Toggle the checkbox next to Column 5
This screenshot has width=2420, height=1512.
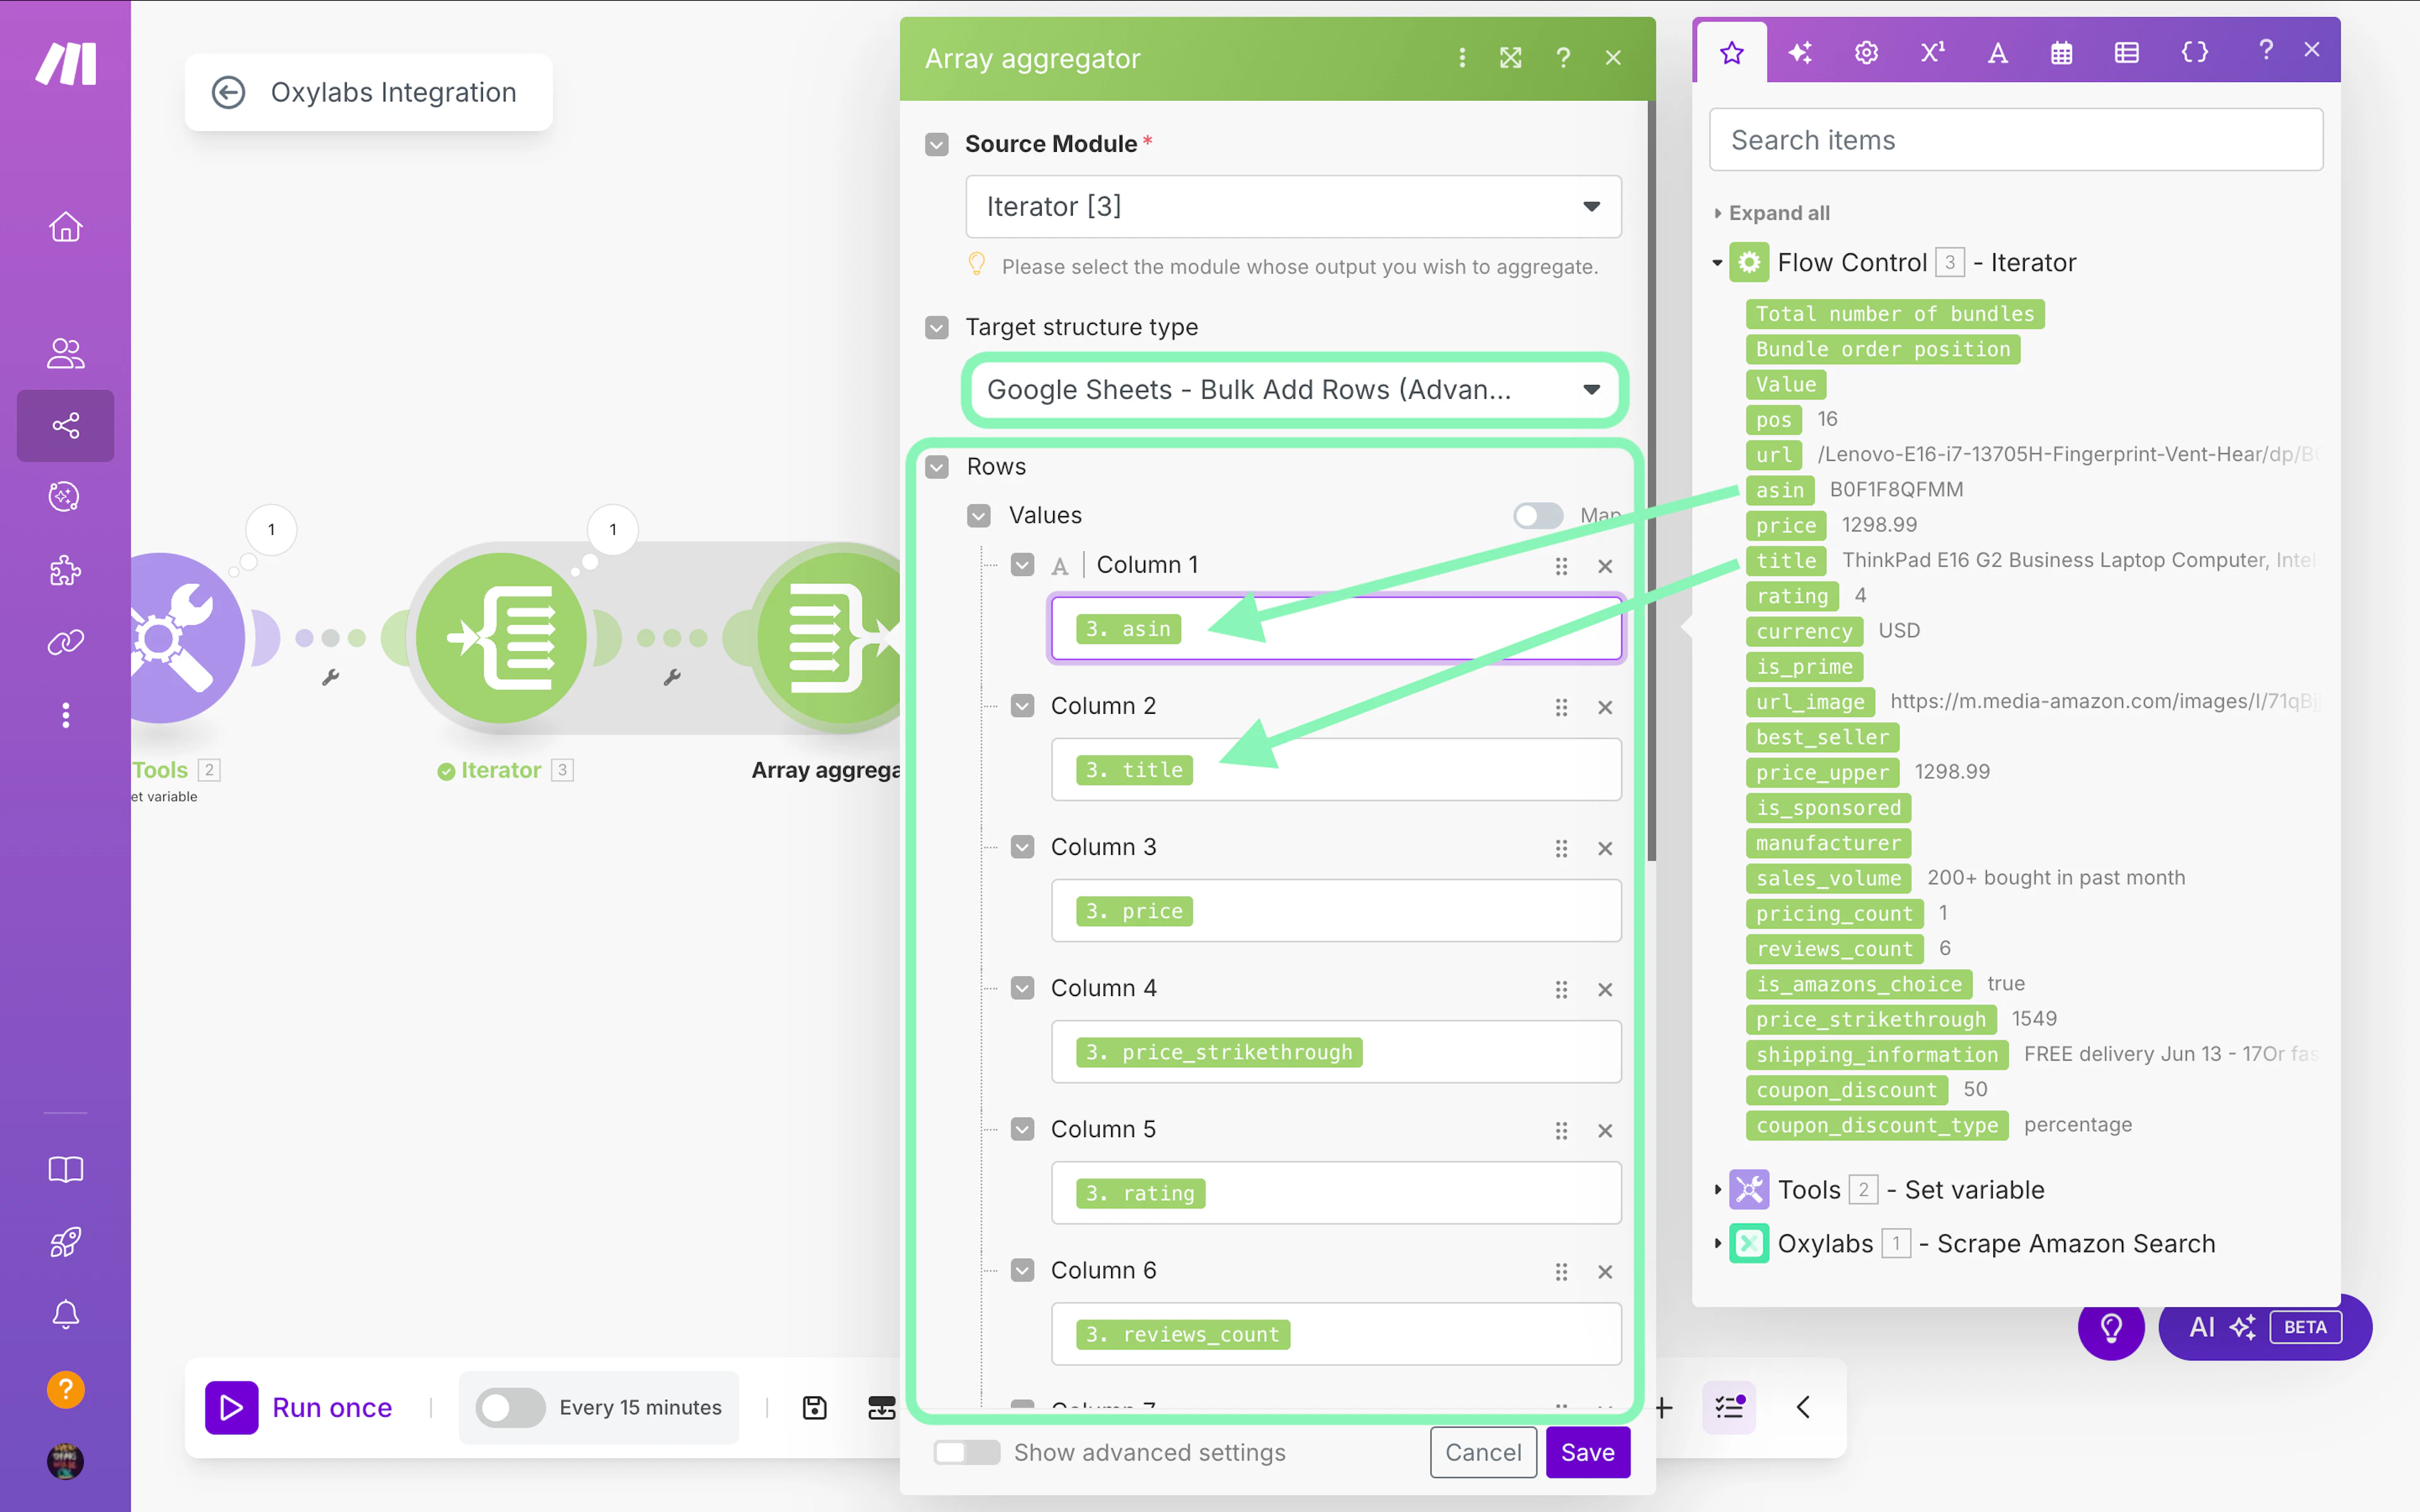point(1022,1129)
